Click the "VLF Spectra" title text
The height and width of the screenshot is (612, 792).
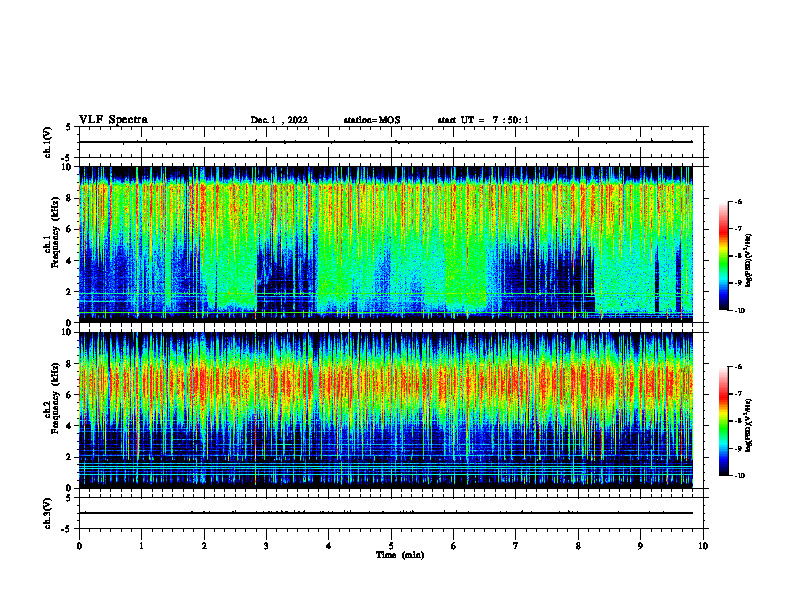point(113,120)
